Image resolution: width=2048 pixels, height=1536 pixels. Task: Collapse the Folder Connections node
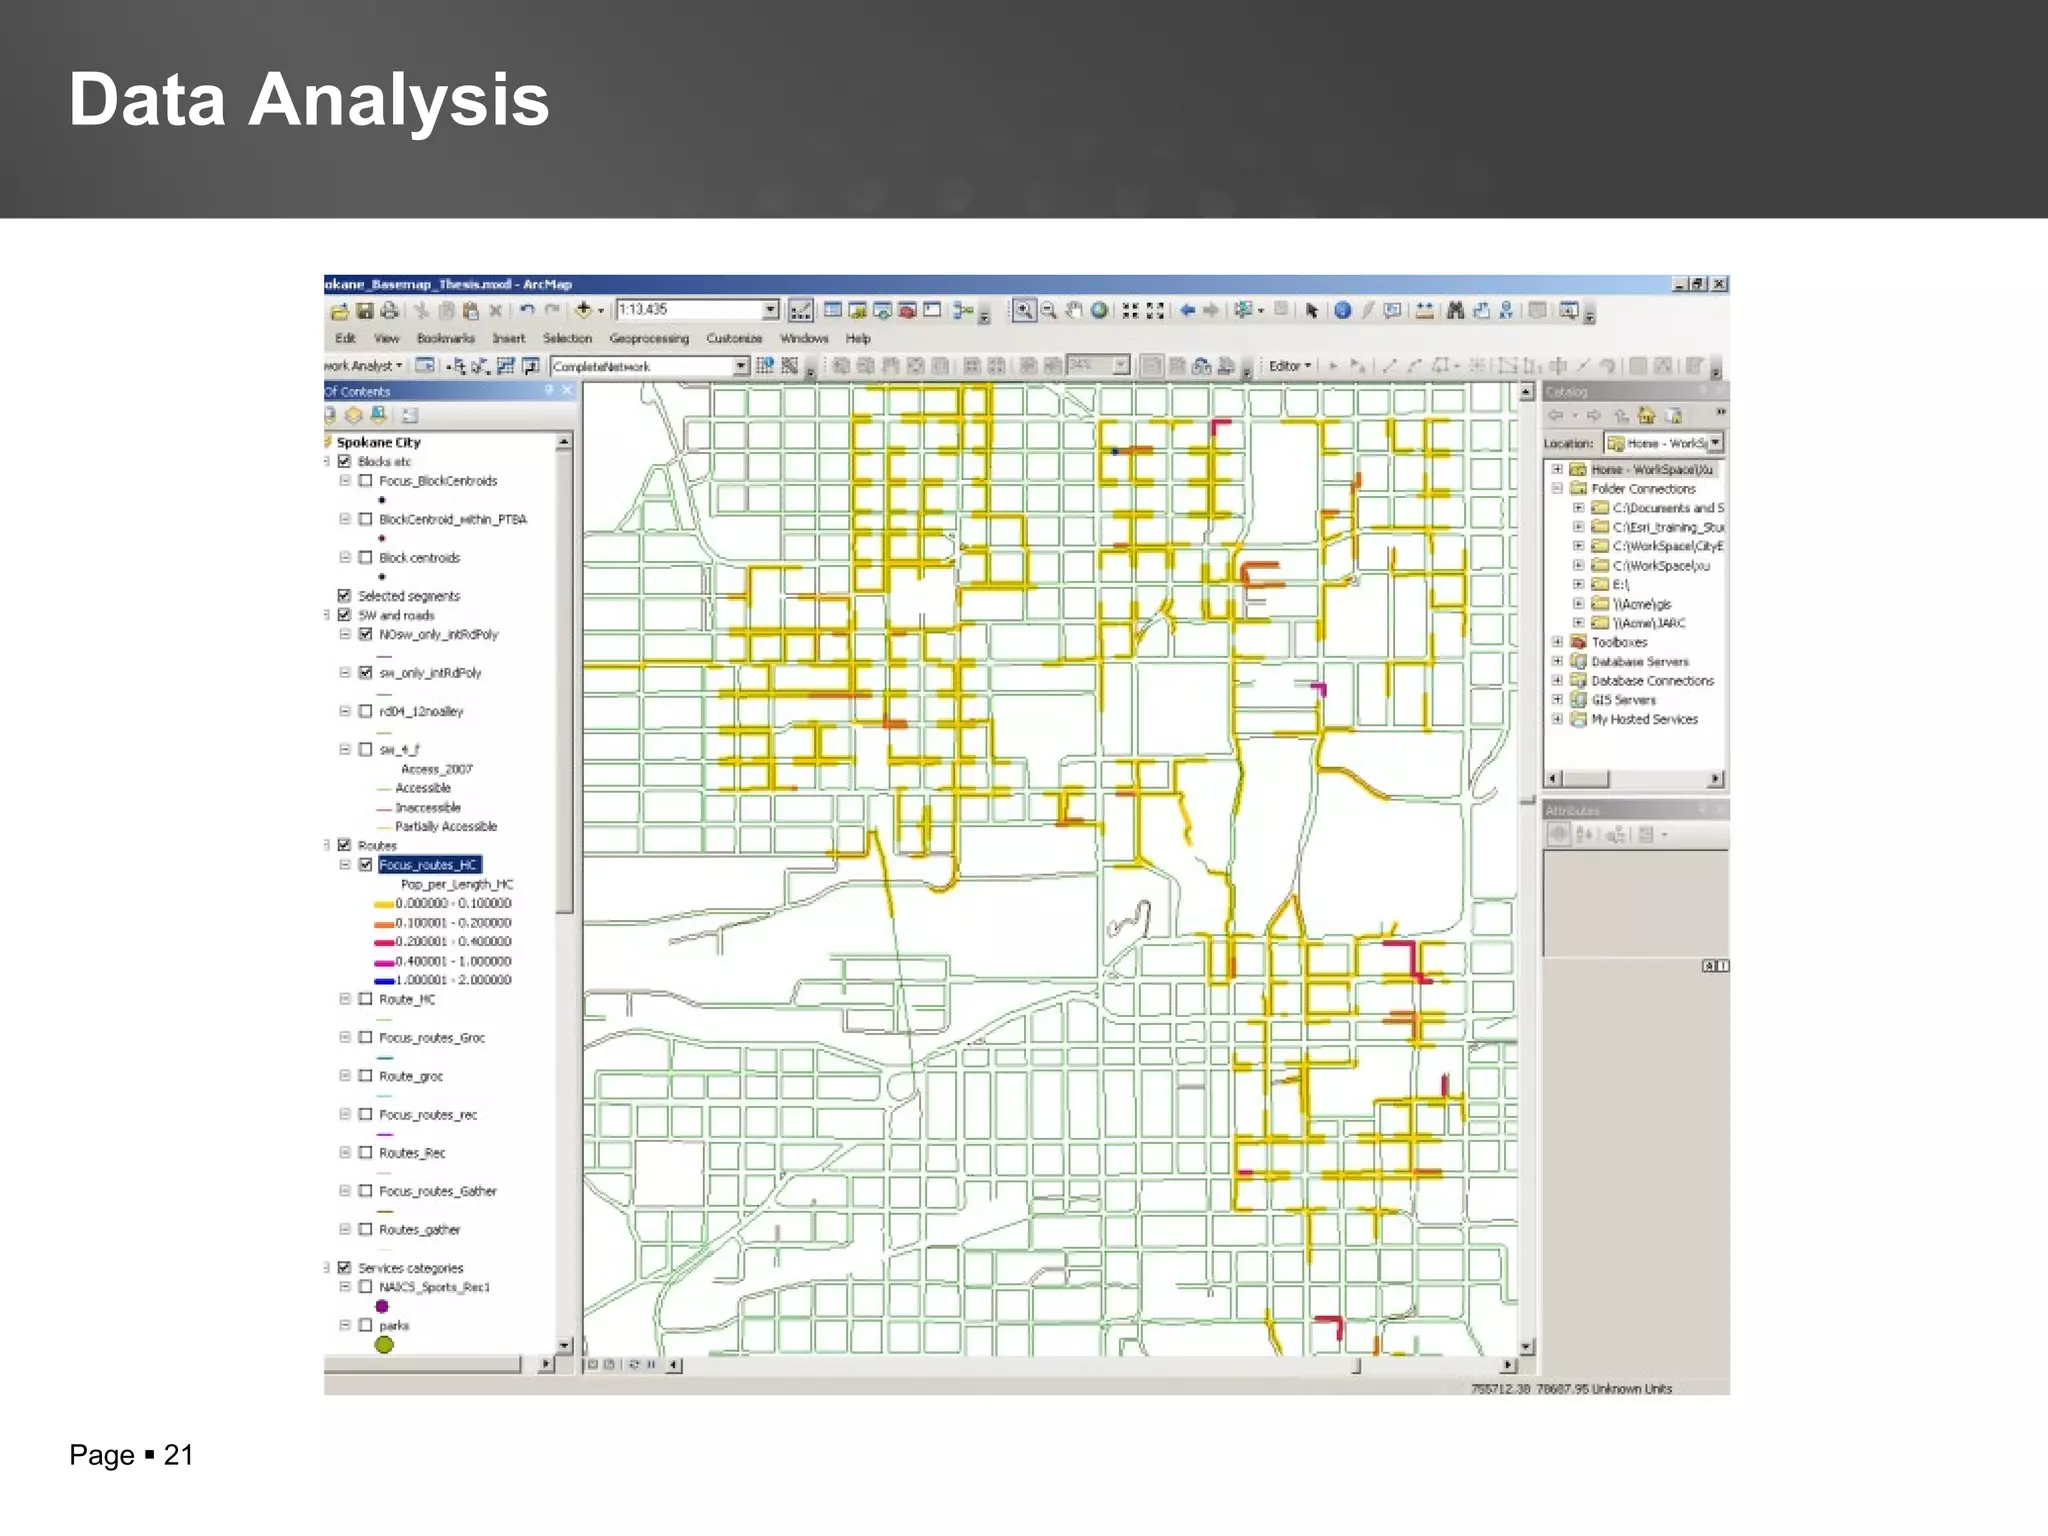click(x=1558, y=489)
